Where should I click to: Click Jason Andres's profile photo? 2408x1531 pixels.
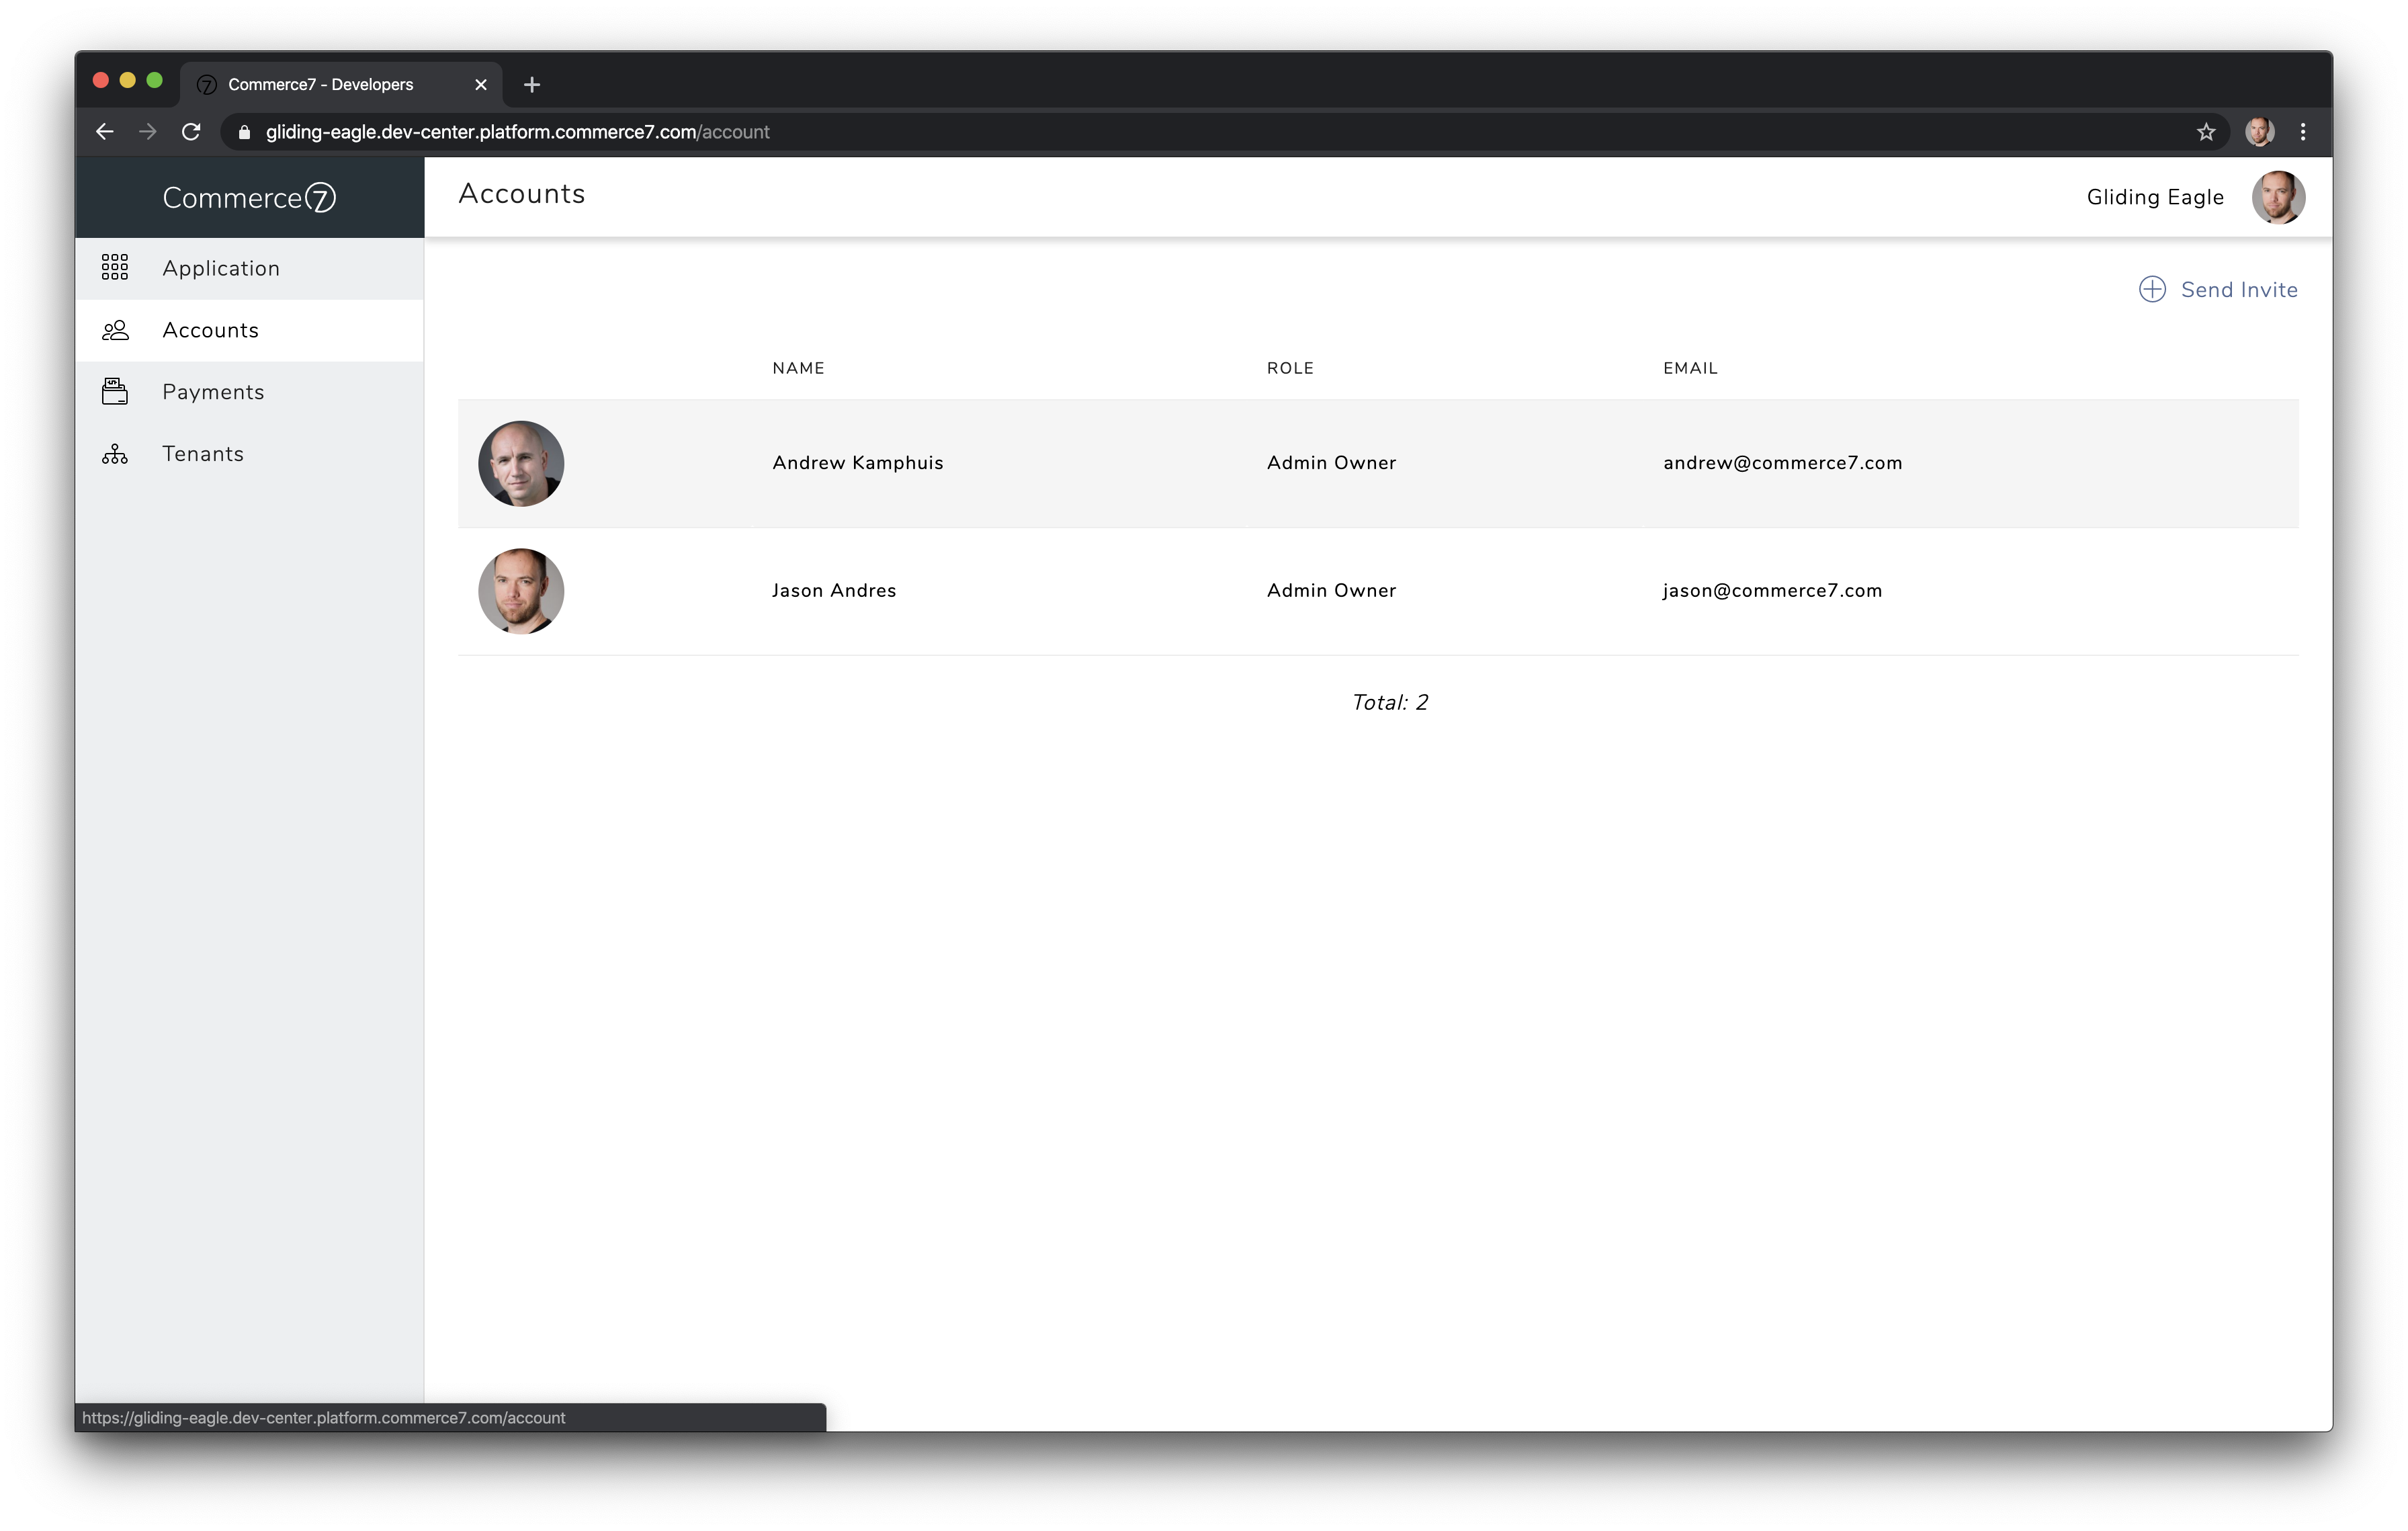click(x=521, y=591)
